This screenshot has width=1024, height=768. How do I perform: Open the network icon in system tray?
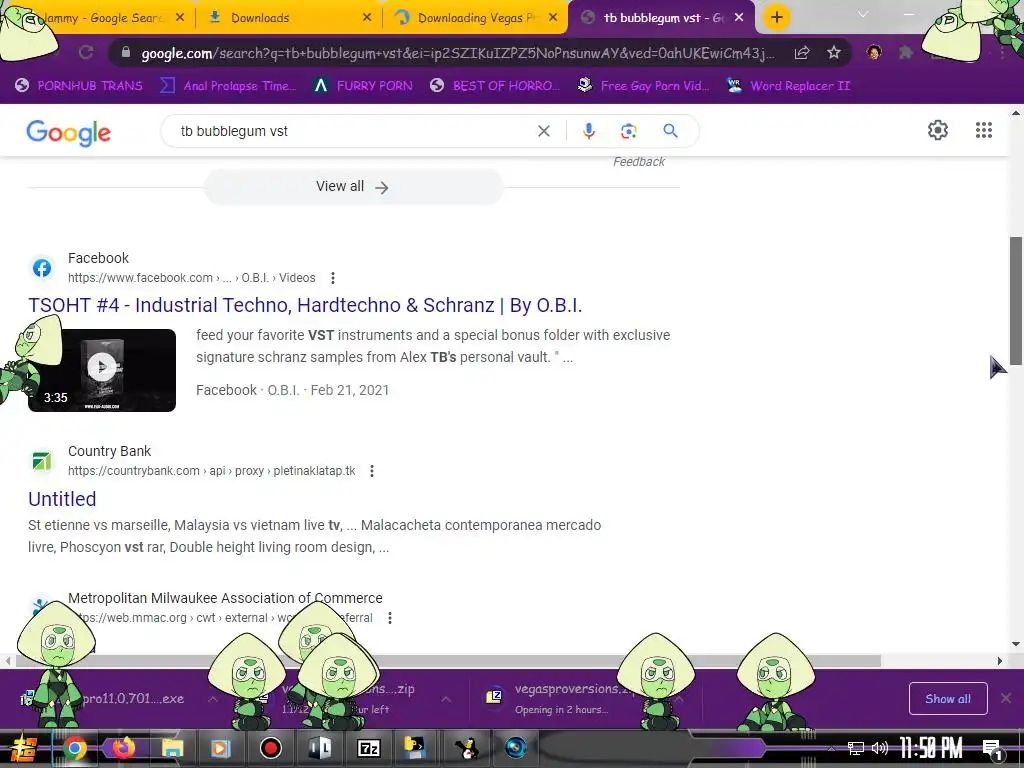click(x=855, y=748)
